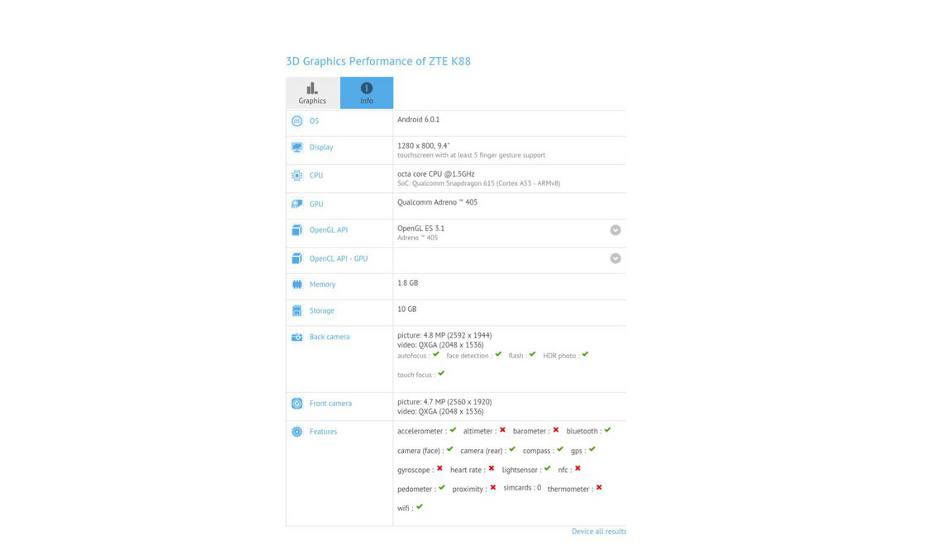950x549 pixels.
Task: Click the wifi check mark
Action: 419,507
